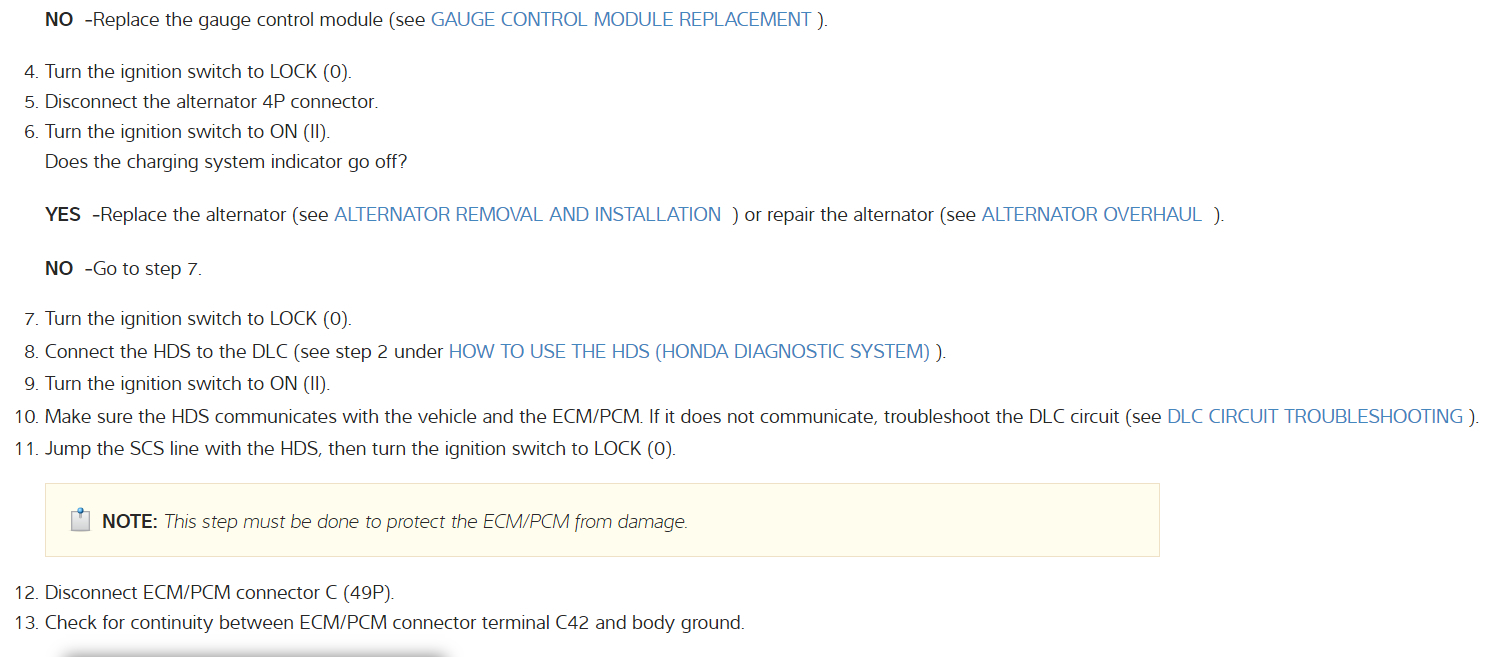Viewport: 1501px width, 657px height.
Task: Follow the ALTERNATOR OVERHAUL link
Action: (1091, 215)
